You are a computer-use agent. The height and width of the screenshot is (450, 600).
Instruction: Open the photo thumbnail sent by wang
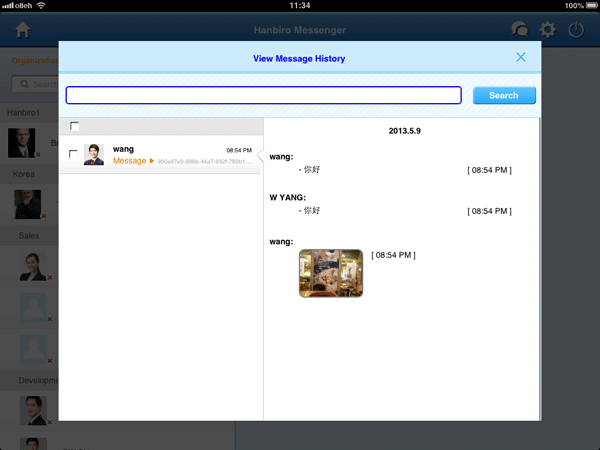point(330,273)
